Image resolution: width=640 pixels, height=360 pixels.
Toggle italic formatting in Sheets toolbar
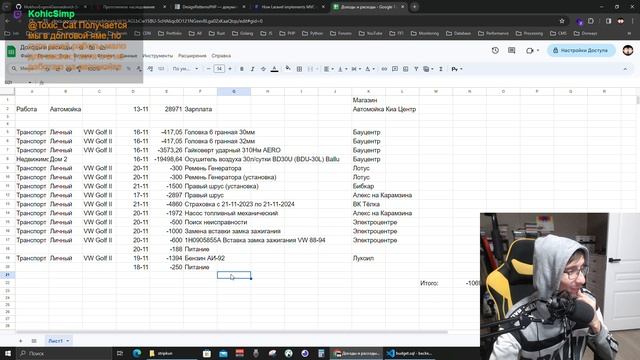point(252,69)
